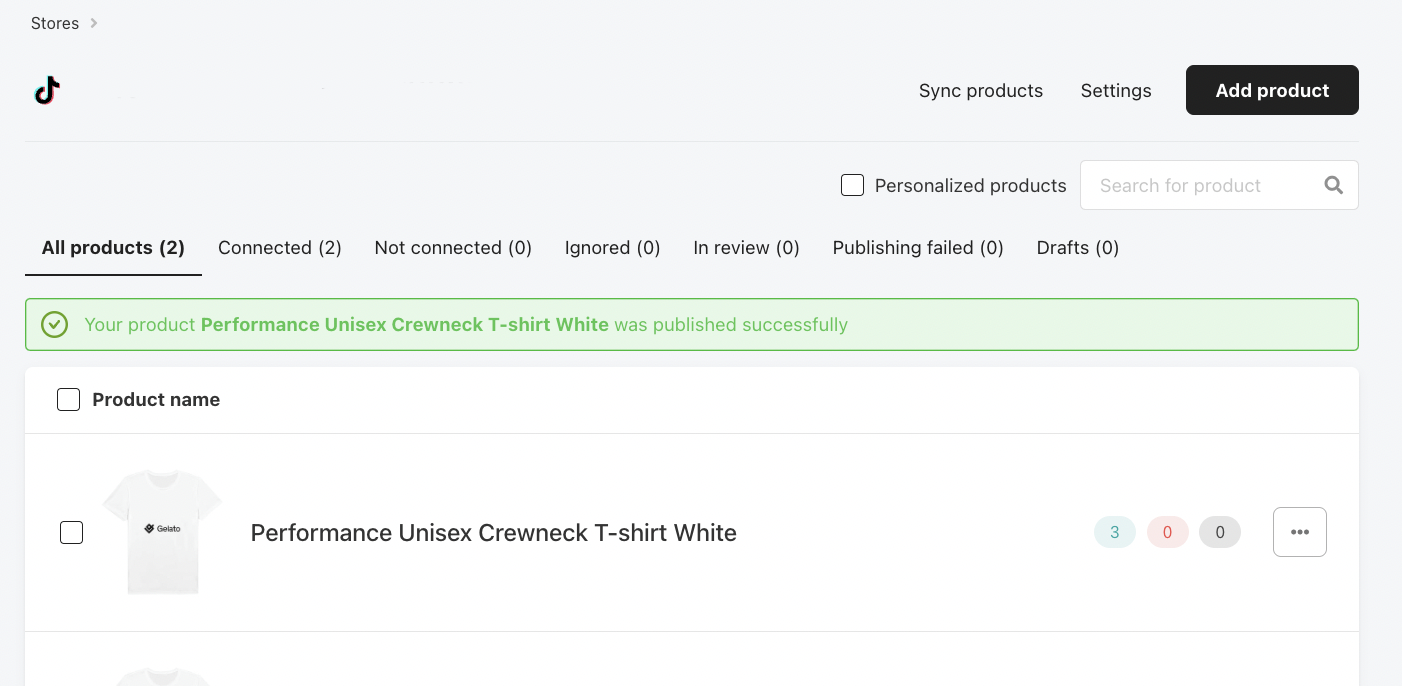View the Publishing failed (0) tab

918,248
